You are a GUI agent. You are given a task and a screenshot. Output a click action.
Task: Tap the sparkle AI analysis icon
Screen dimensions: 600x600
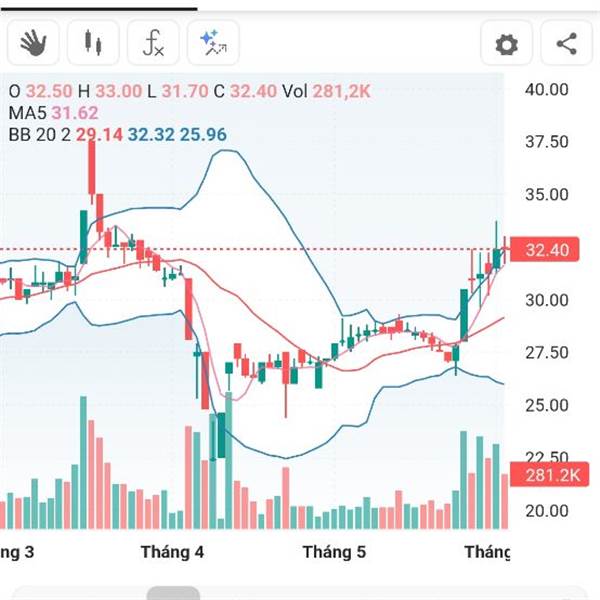tap(212, 43)
